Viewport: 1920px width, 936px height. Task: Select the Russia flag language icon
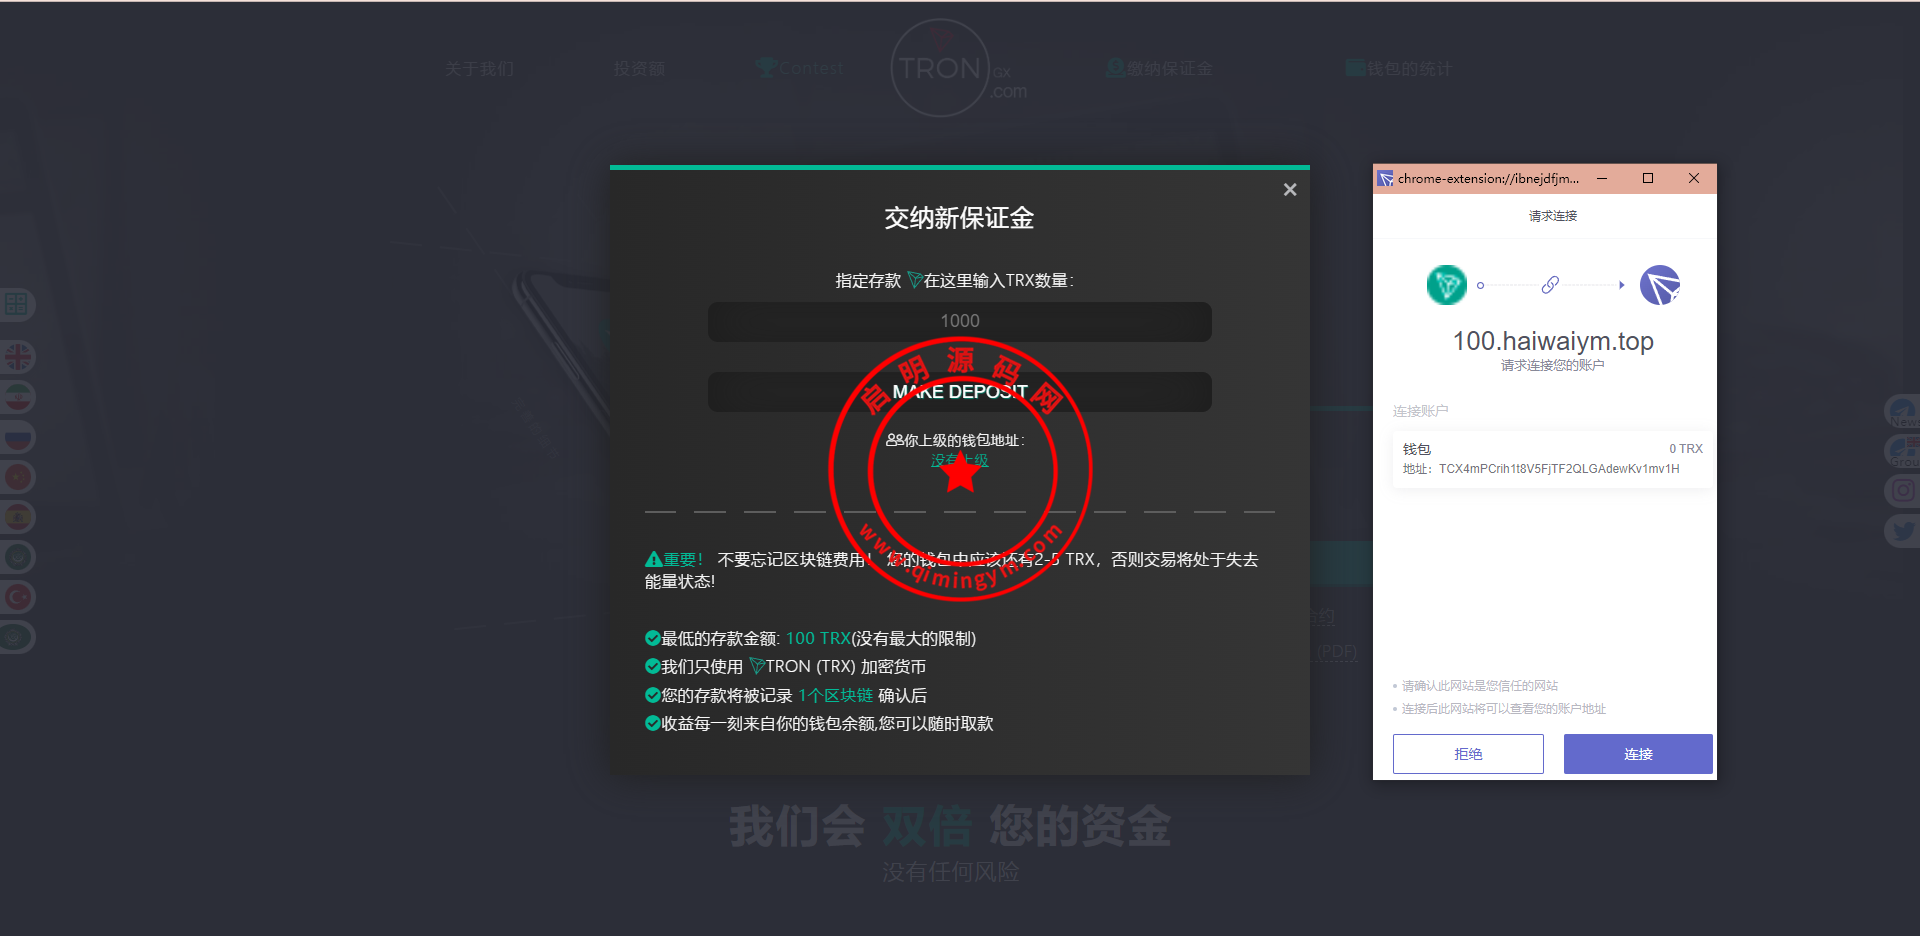click(x=18, y=437)
